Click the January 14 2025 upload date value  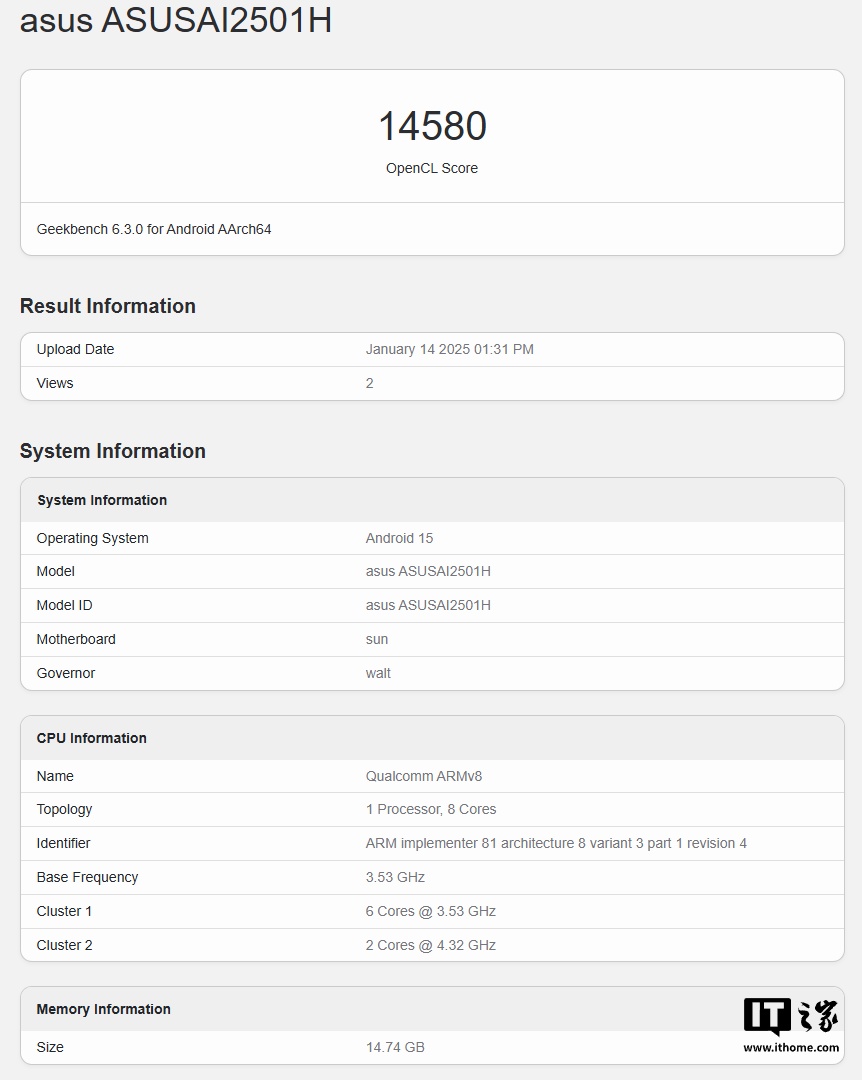[x=449, y=349]
